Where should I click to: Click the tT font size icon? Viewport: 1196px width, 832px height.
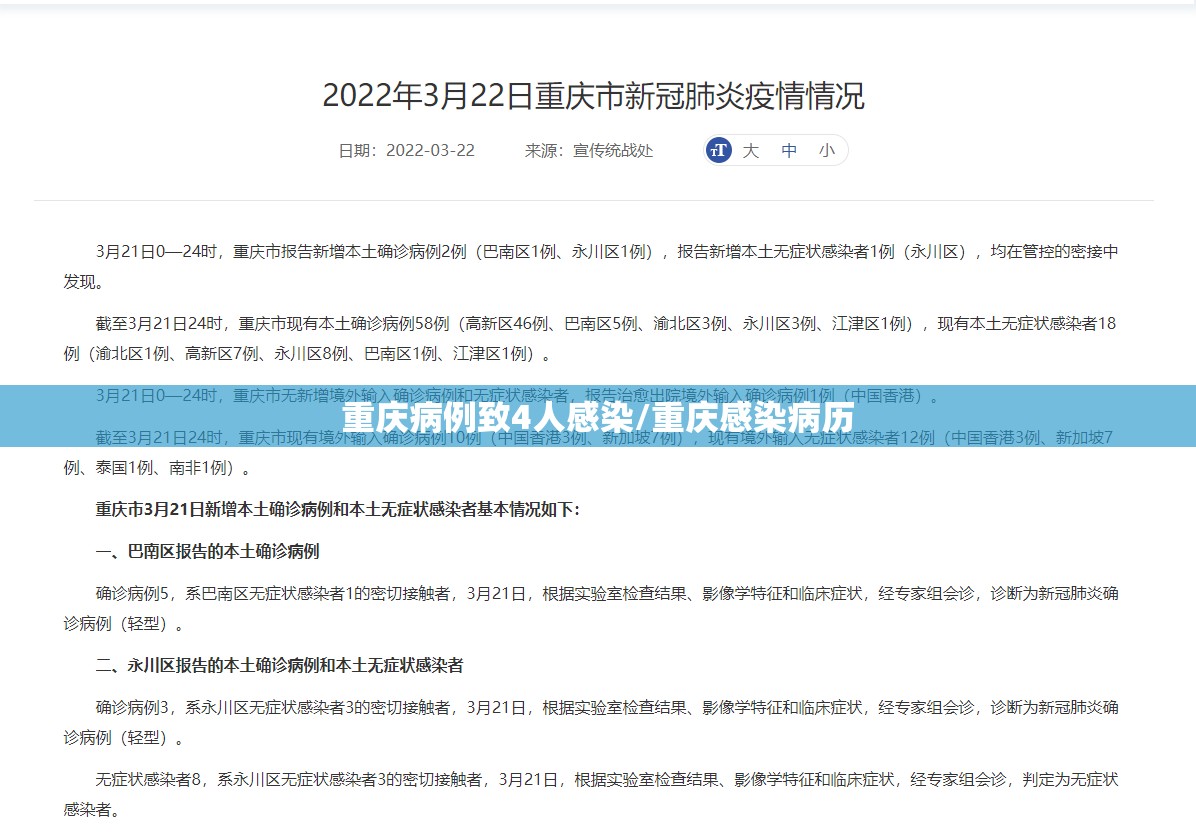pos(719,150)
